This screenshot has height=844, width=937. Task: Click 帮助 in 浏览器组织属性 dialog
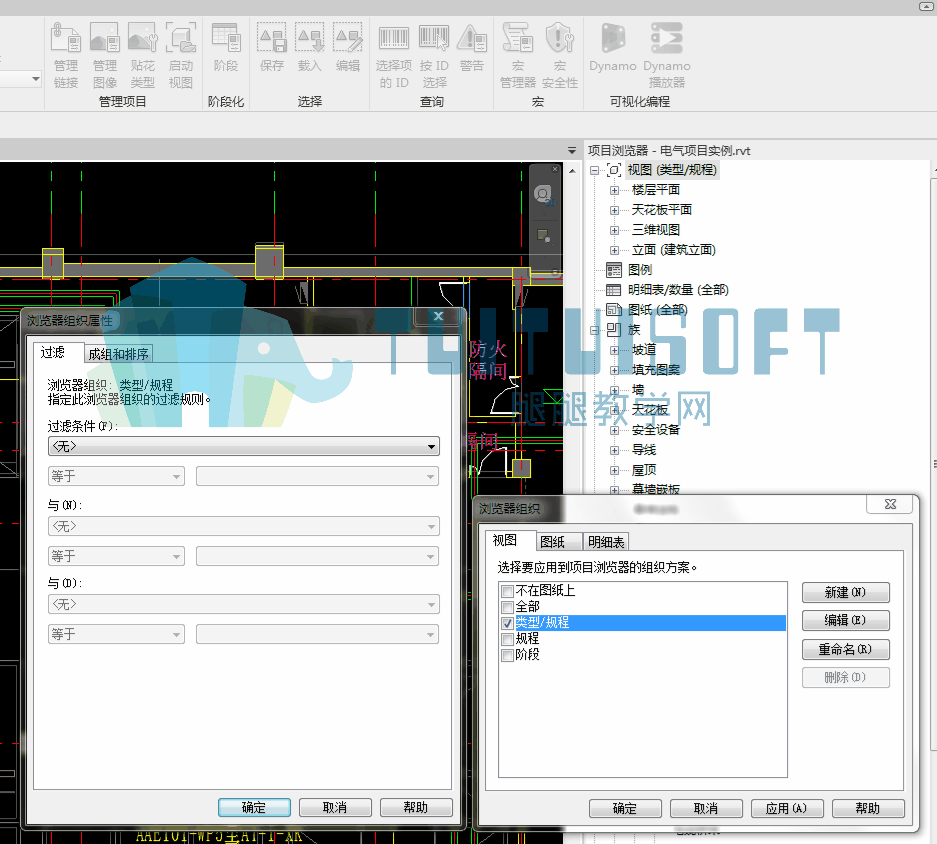tap(416, 808)
